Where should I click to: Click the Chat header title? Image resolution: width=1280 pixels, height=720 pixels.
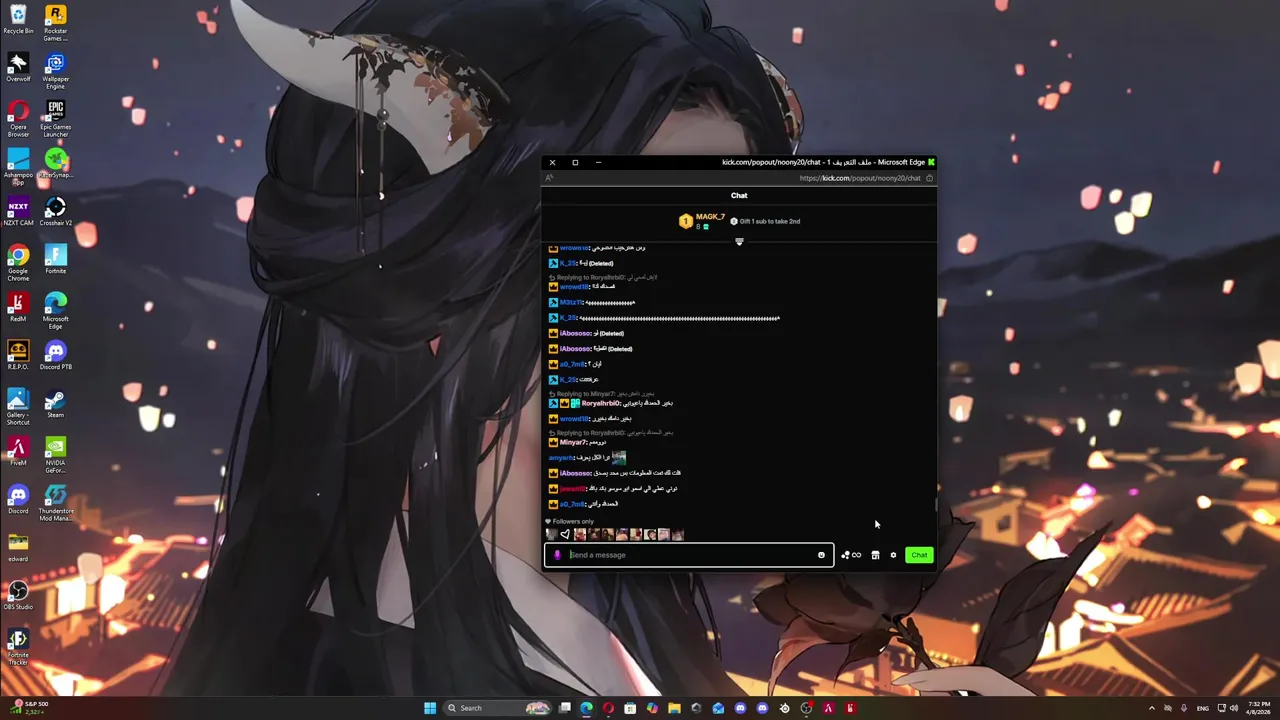tap(739, 195)
